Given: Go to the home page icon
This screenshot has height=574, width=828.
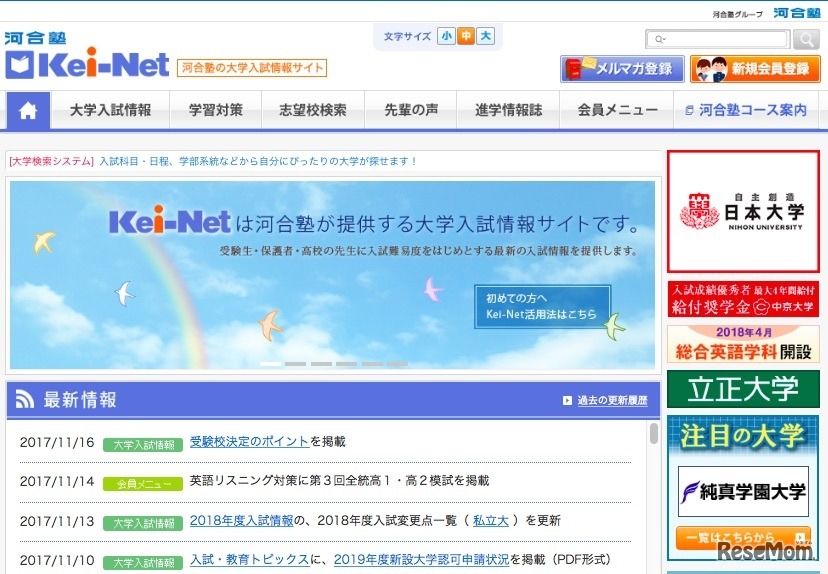Looking at the screenshot, I should pyautogui.click(x=29, y=110).
